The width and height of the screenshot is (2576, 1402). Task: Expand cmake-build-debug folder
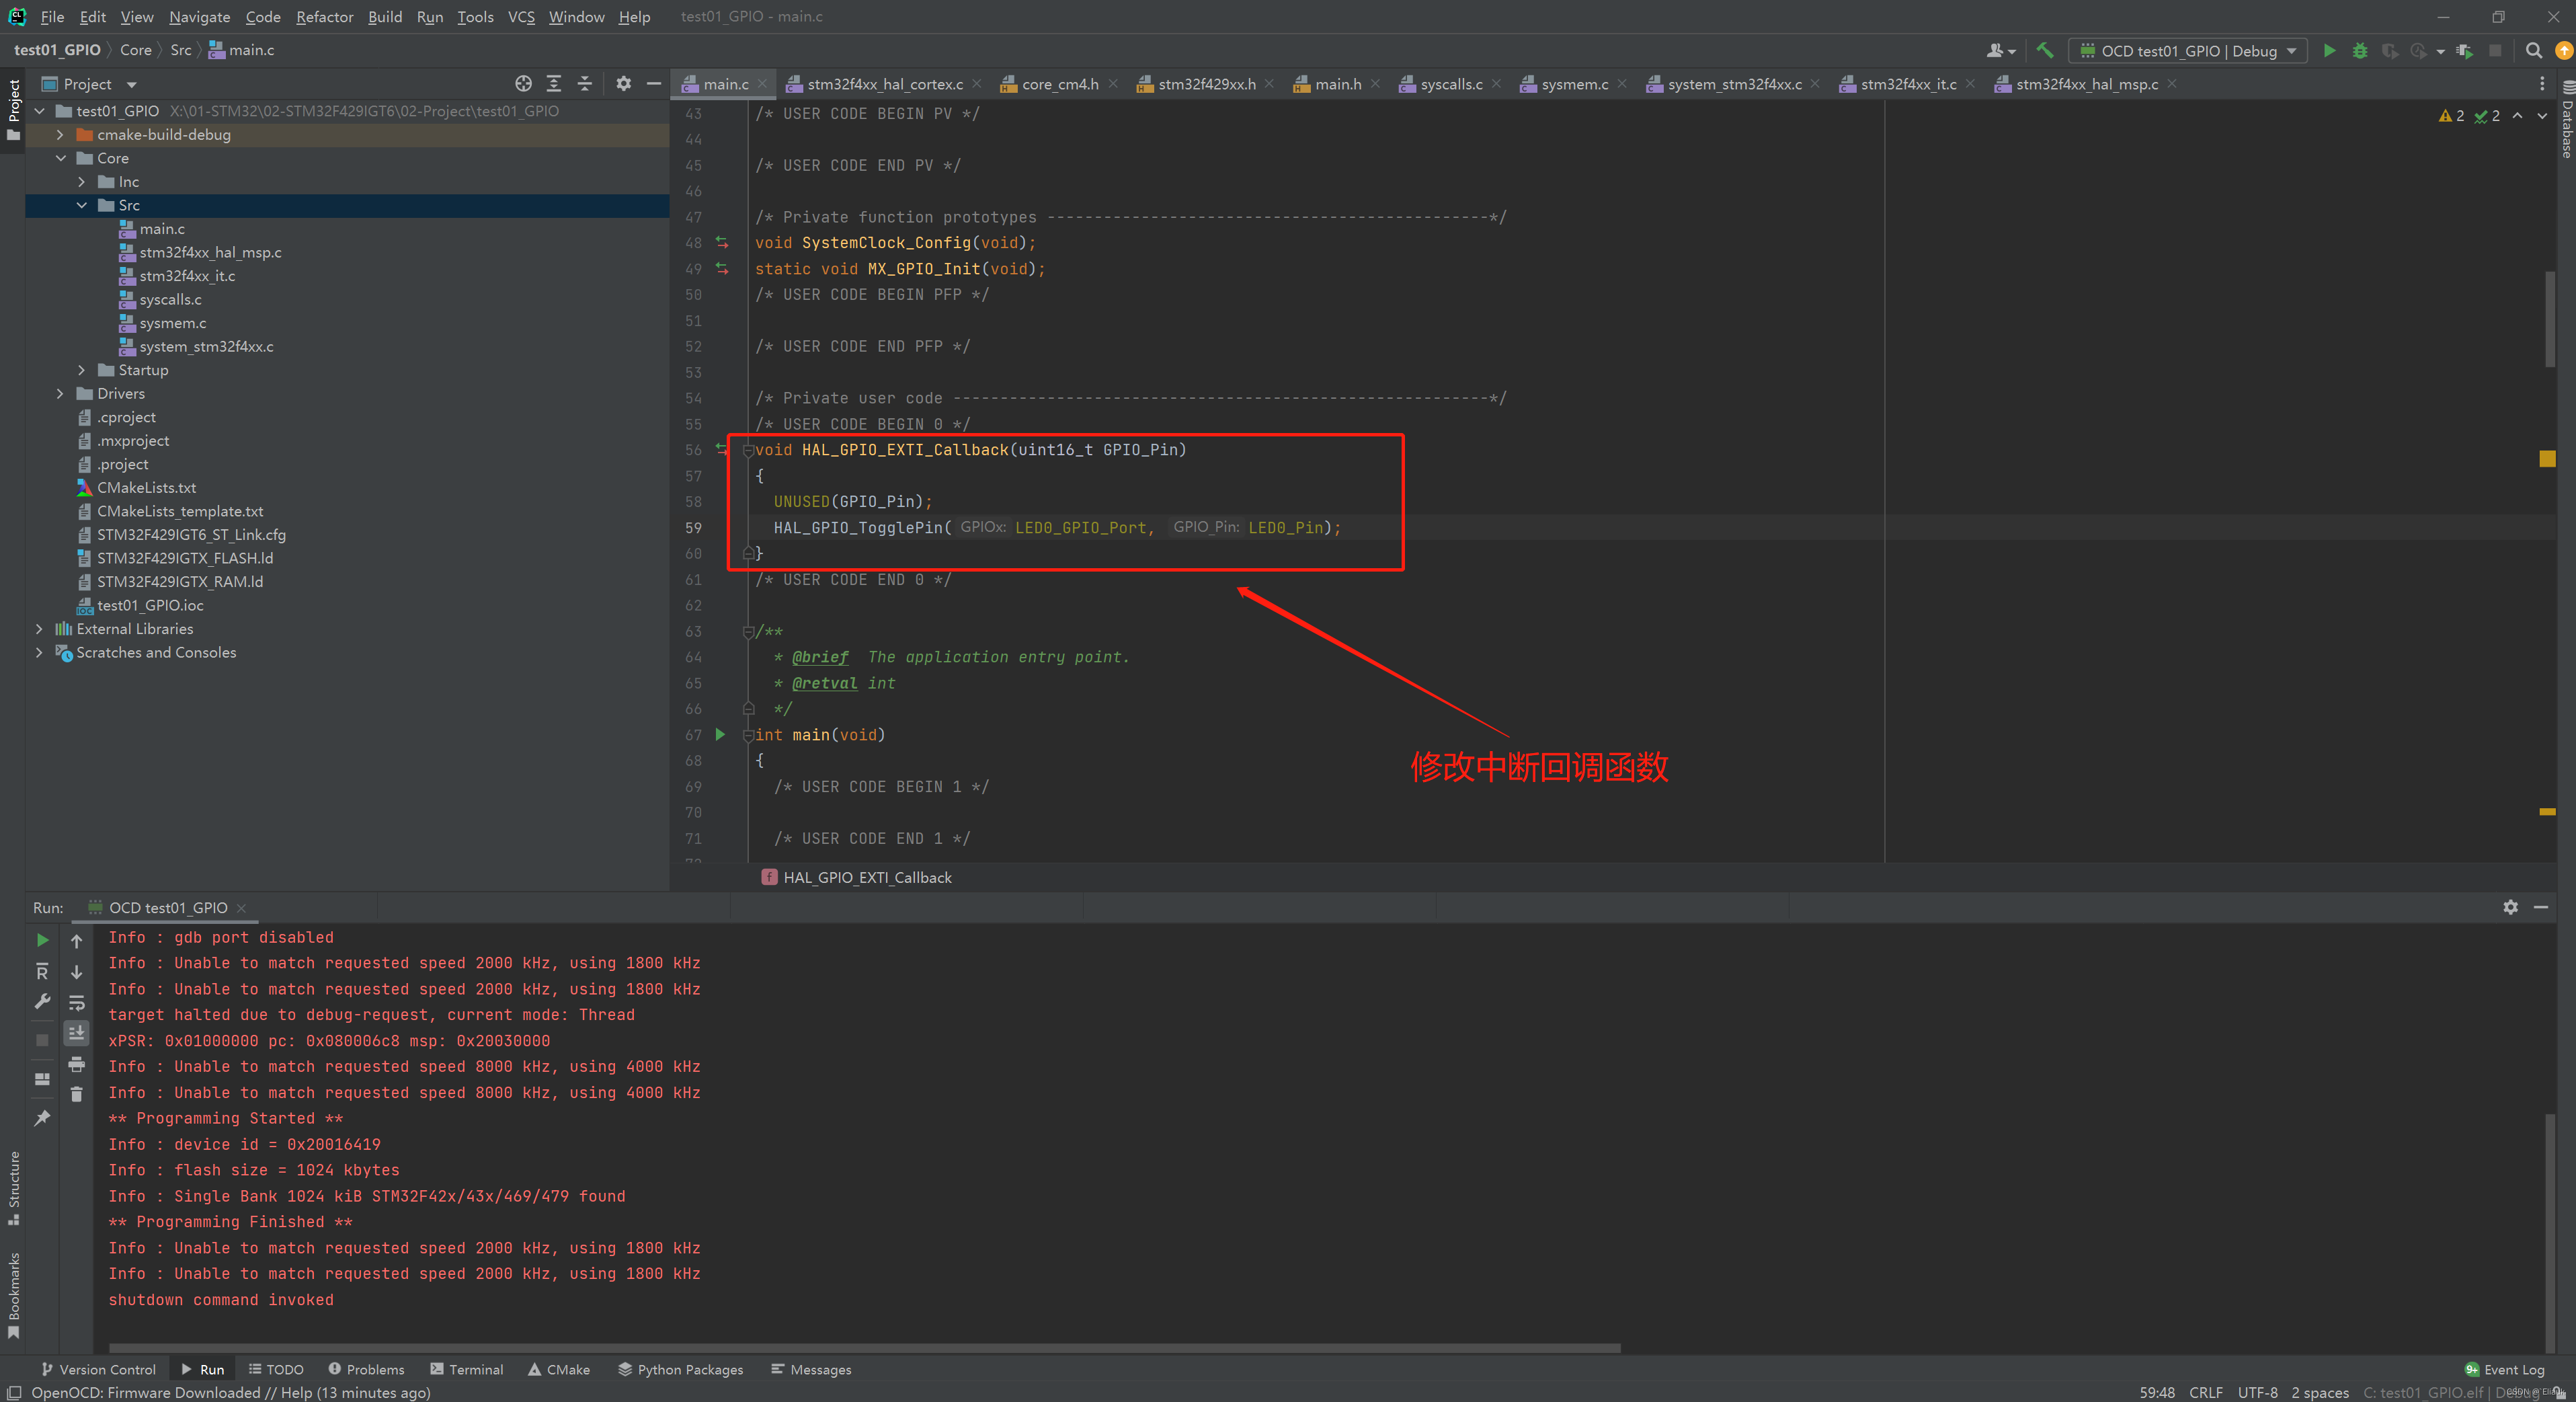pos(60,135)
